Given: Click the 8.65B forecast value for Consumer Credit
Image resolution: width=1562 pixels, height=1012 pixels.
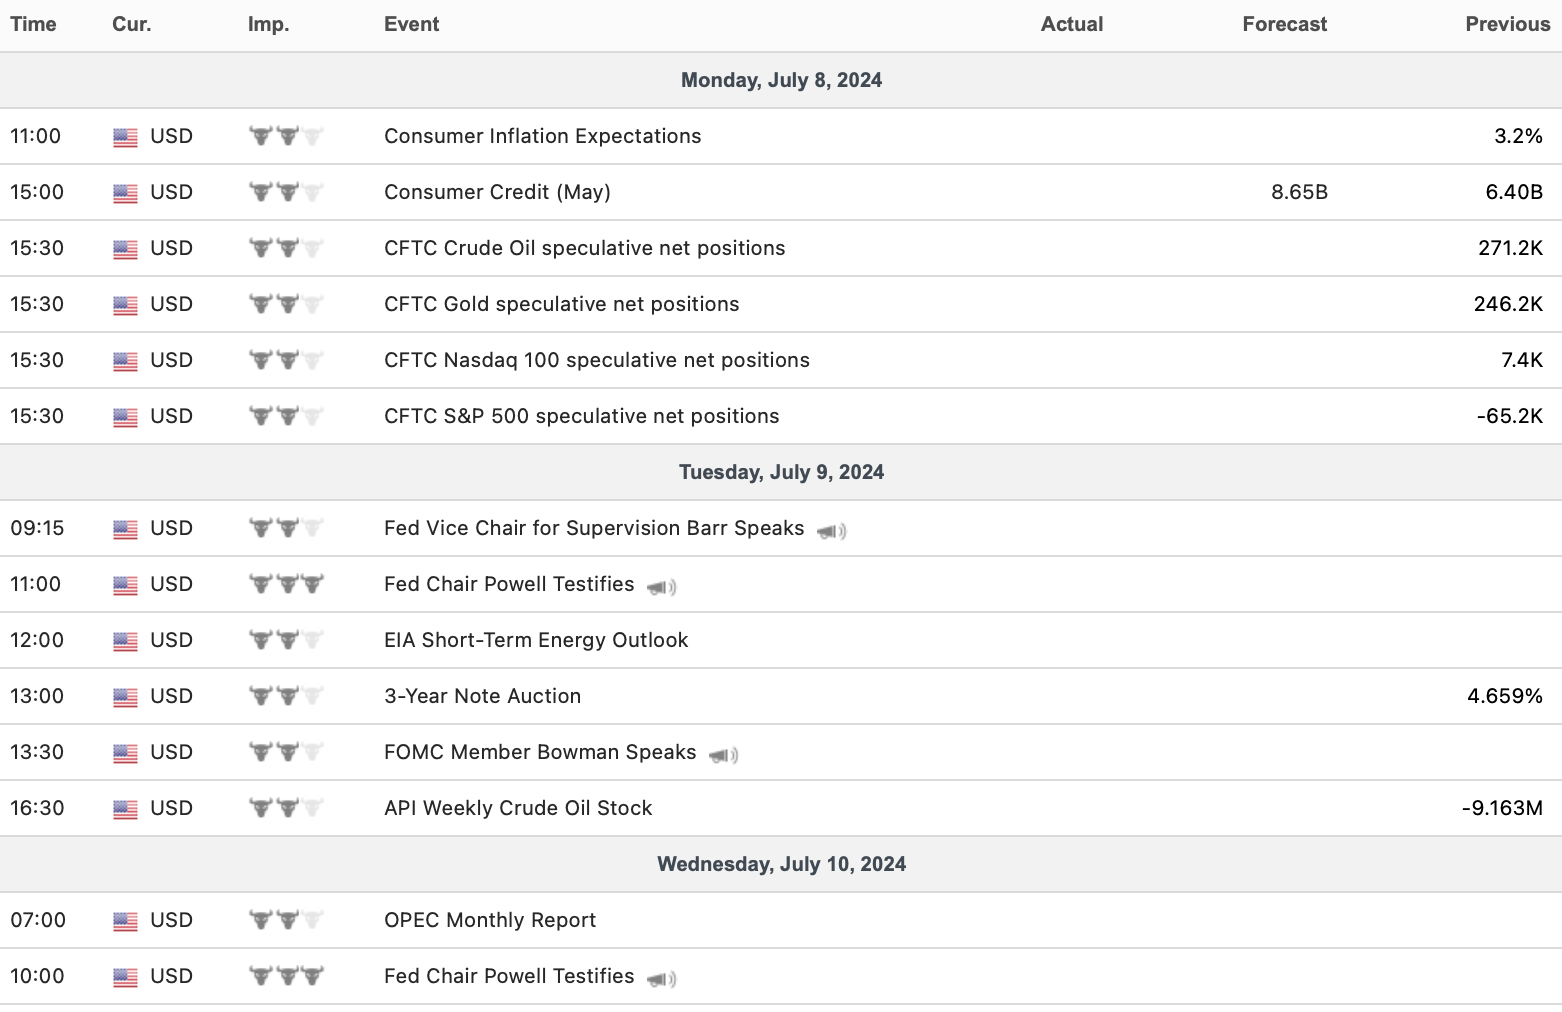Looking at the screenshot, I should 1299,192.
